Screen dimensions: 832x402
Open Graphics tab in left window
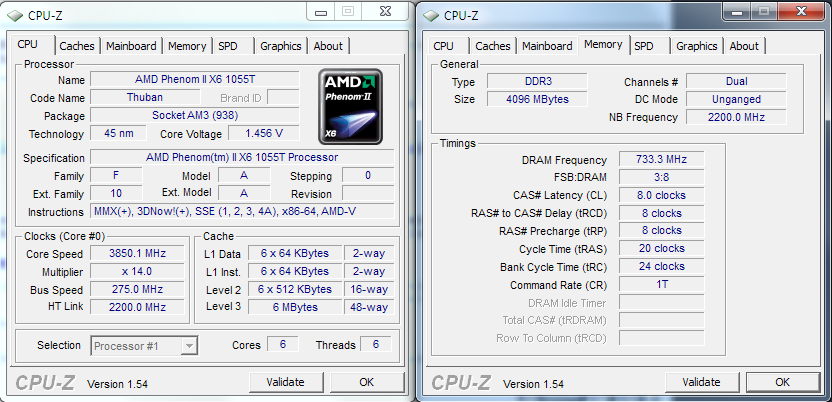click(x=281, y=46)
